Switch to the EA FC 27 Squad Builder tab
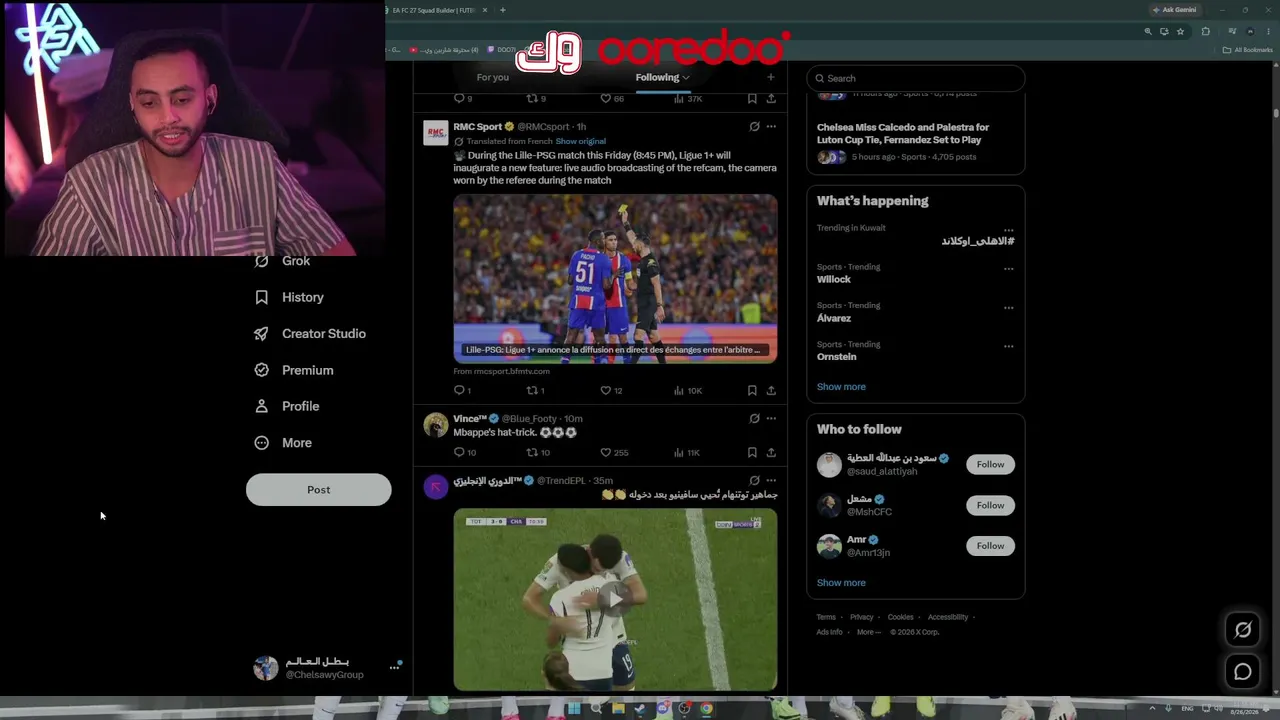This screenshot has width=1280, height=720. coord(433,10)
